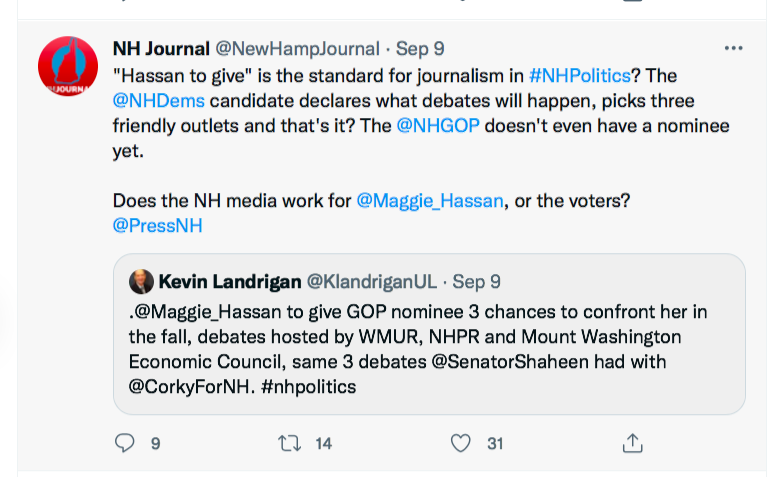Click the reply speech bubble icon
This screenshot has width=781, height=477.
tap(125, 443)
